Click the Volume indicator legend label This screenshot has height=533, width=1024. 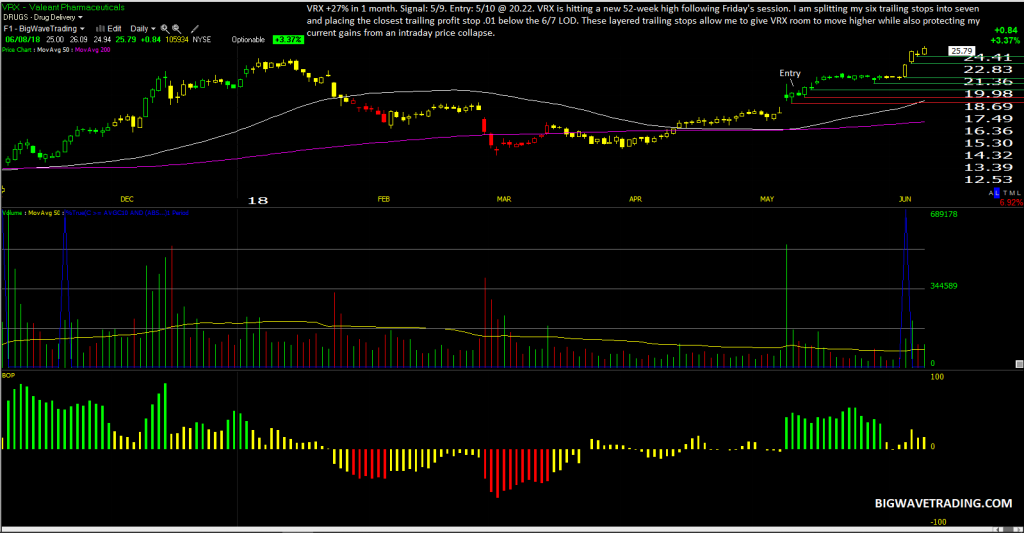click(12, 213)
